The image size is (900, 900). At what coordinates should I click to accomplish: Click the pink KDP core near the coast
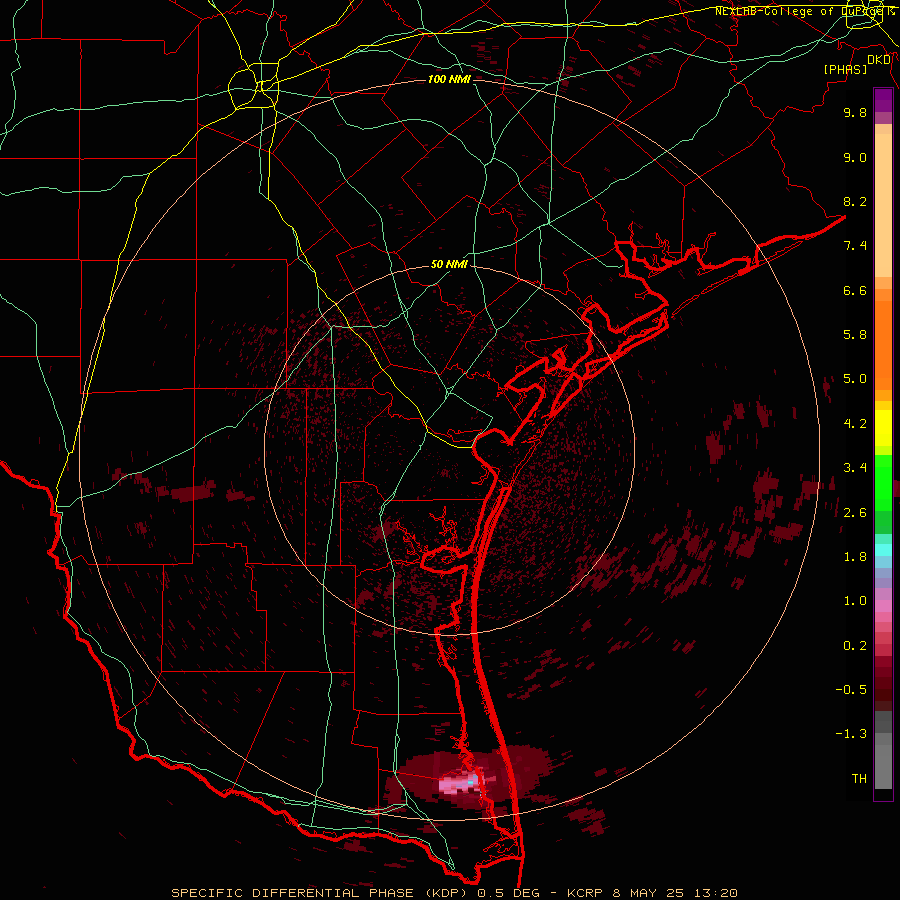[459, 784]
